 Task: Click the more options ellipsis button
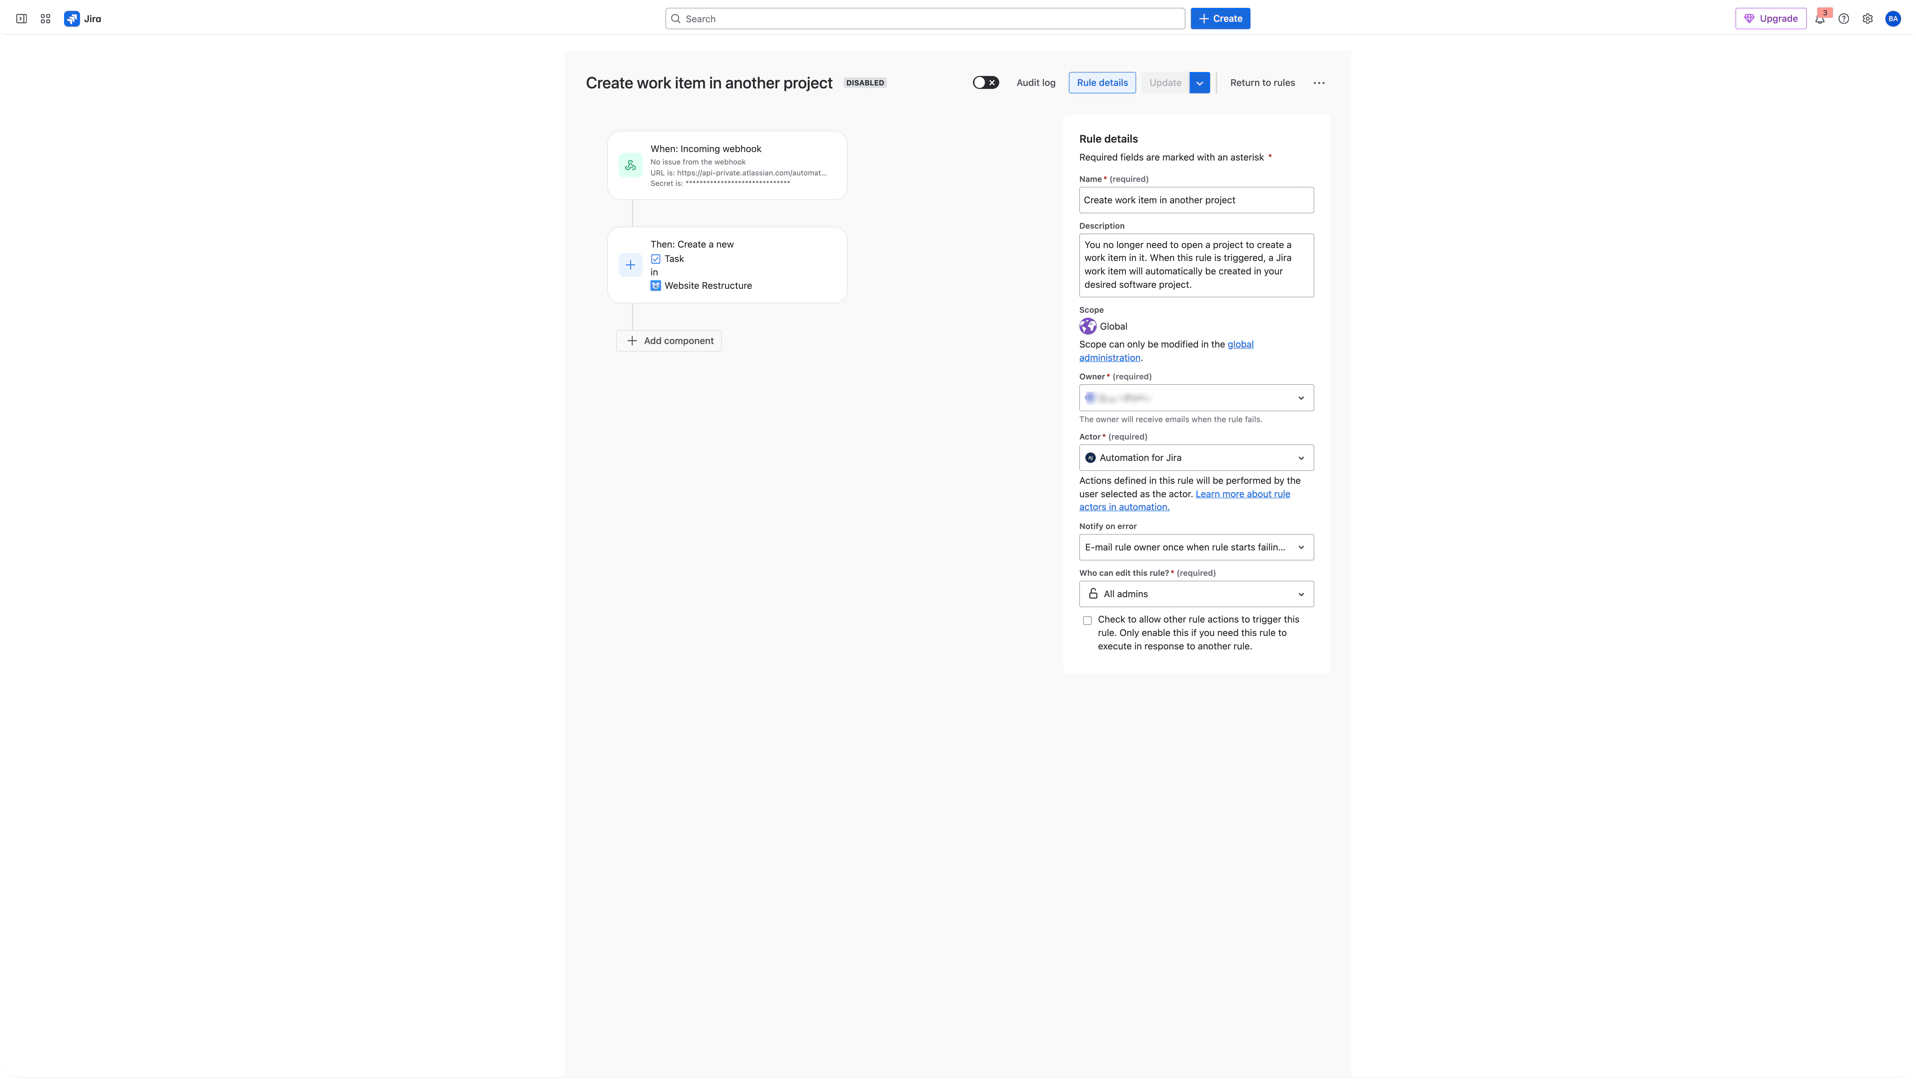point(1319,82)
